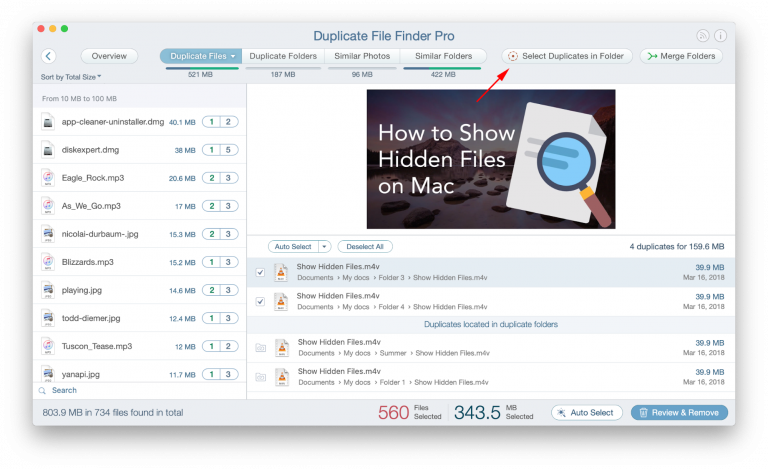This screenshot has height=469, width=768.
Task: Click the search magnifier icon
Action: 42,391
